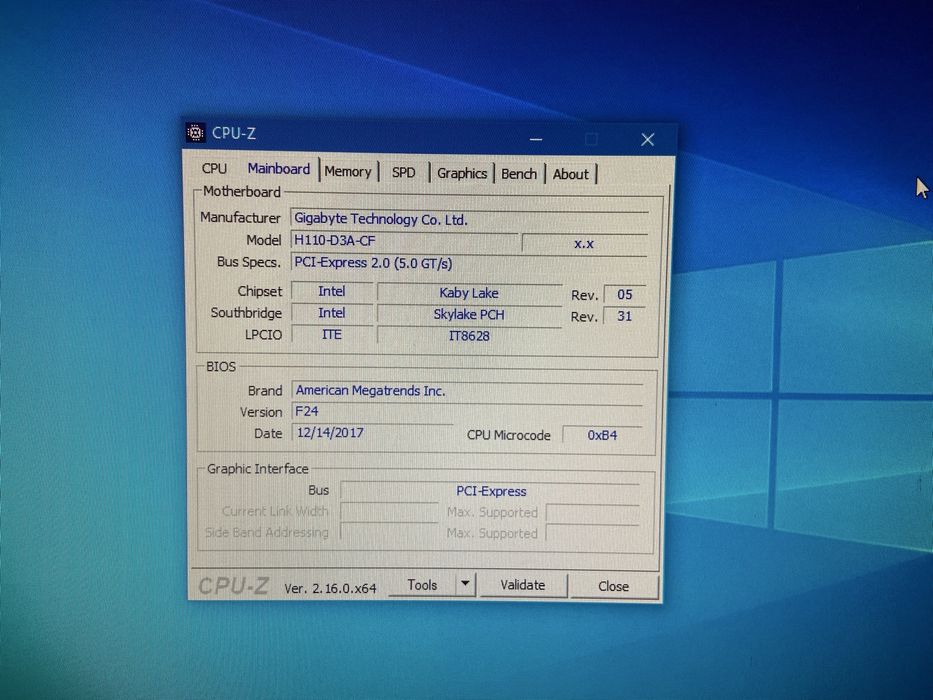This screenshot has width=933, height=700.
Task: Click the IT8628 LPCIO field
Action: [469, 336]
